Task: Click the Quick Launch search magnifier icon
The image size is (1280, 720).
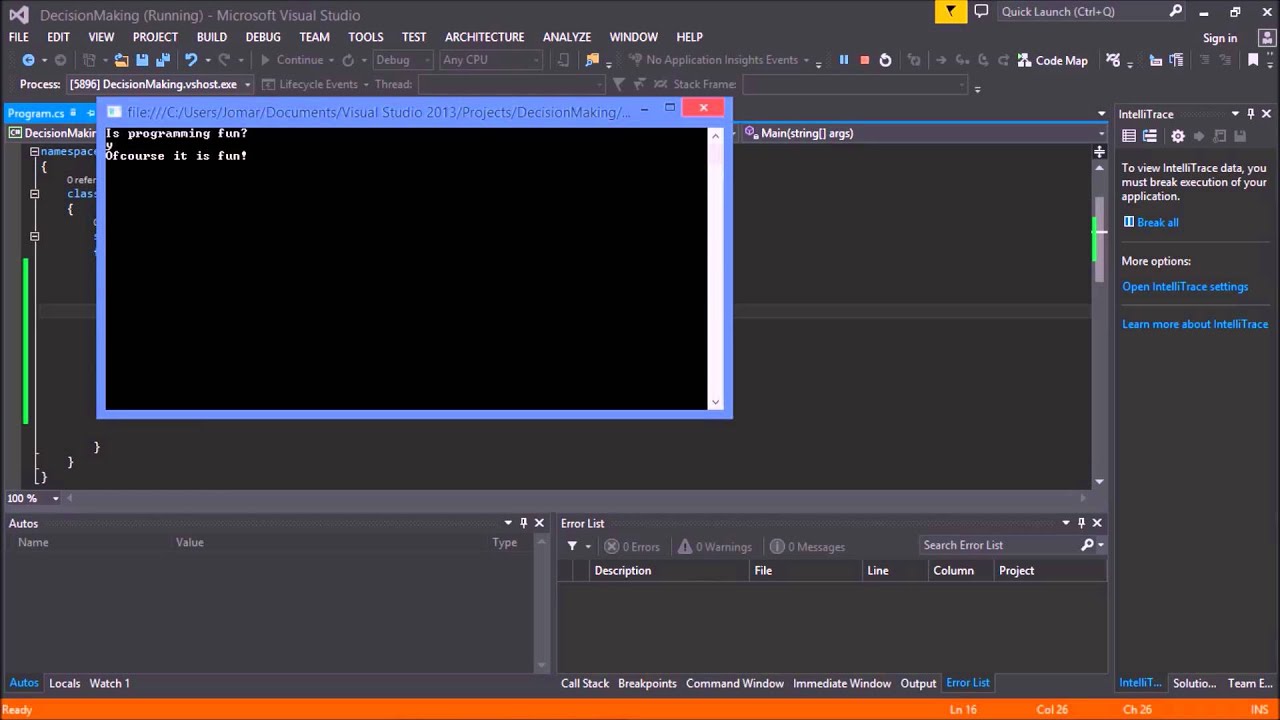Action: pyautogui.click(x=1176, y=11)
